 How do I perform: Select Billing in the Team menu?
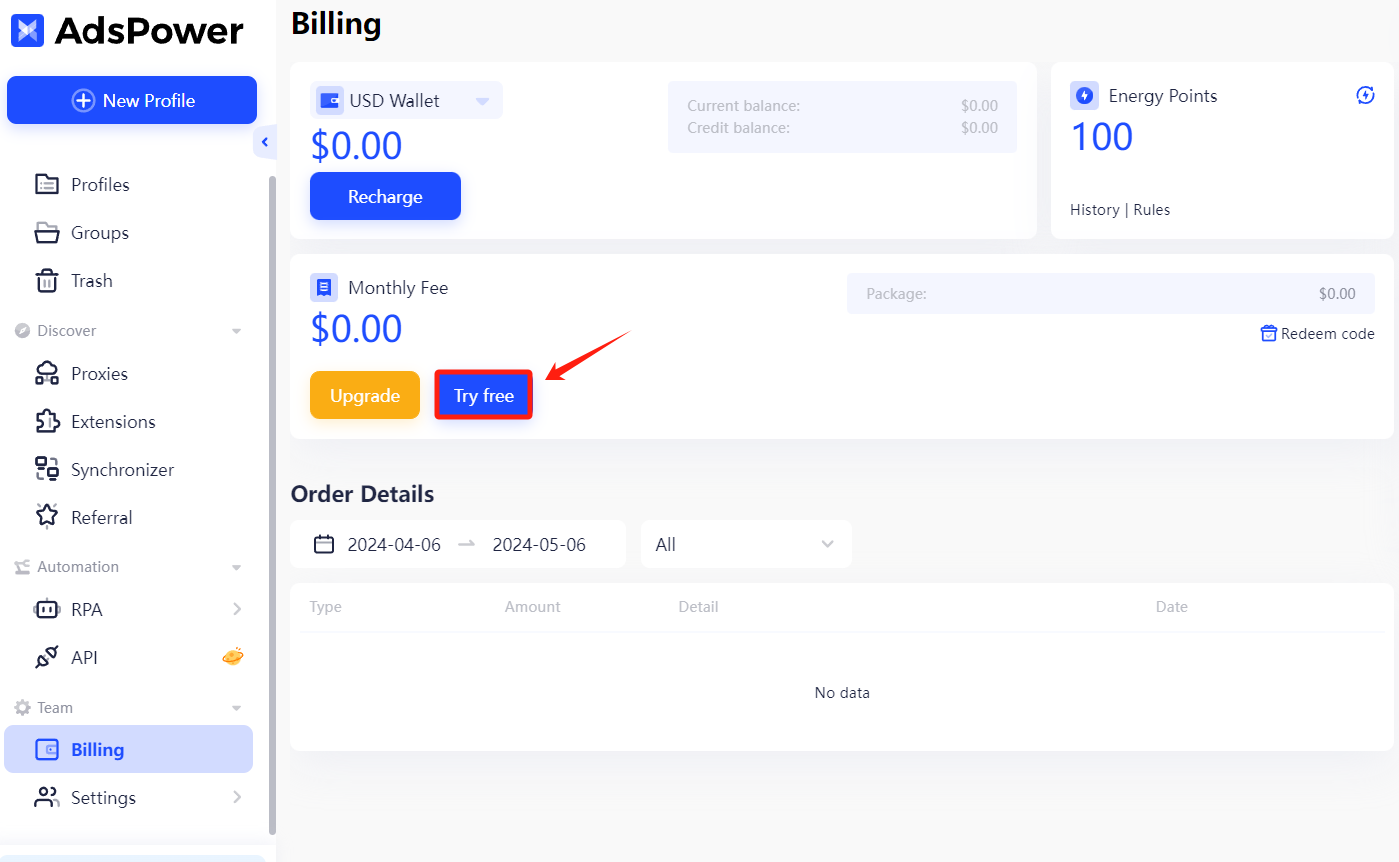pos(95,748)
